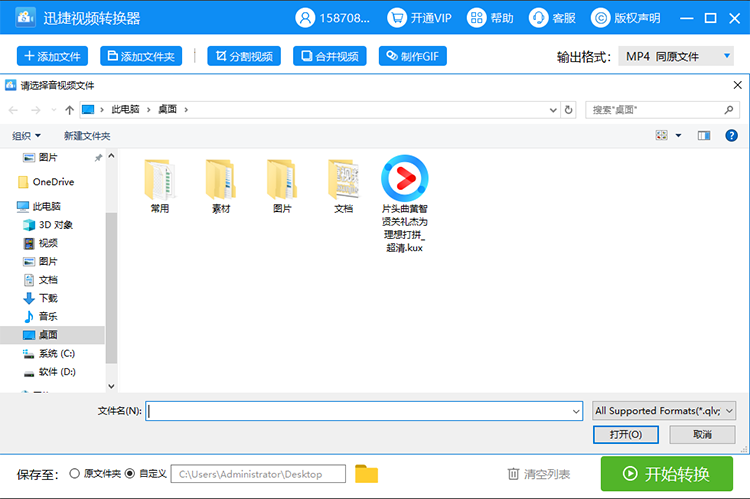Select the 素材 folder
The height and width of the screenshot is (499, 750).
221,186
